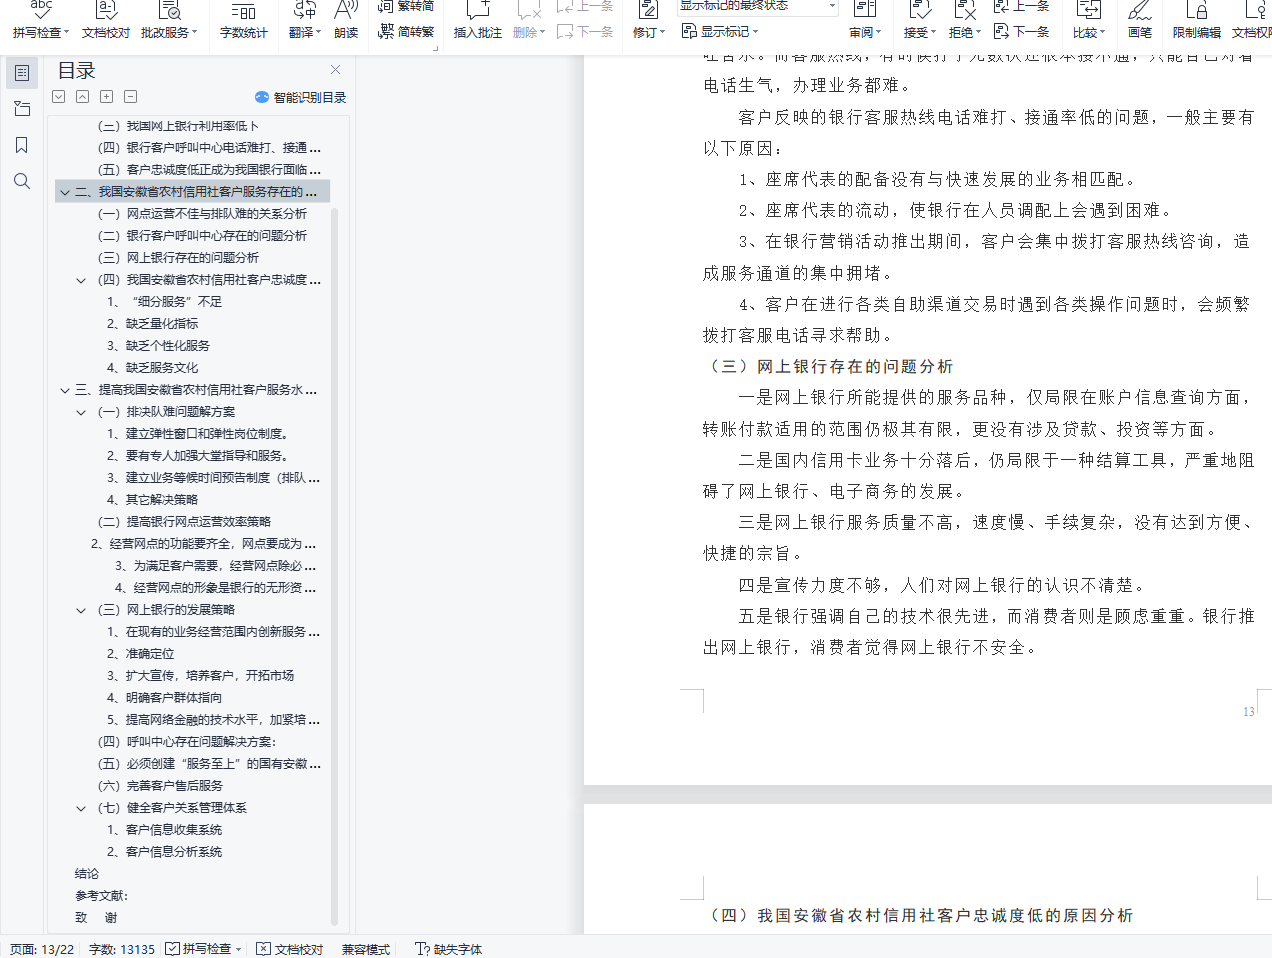Open the 比较 compare documents tool
Viewport: 1272px width, 958px height.
tap(1088, 20)
